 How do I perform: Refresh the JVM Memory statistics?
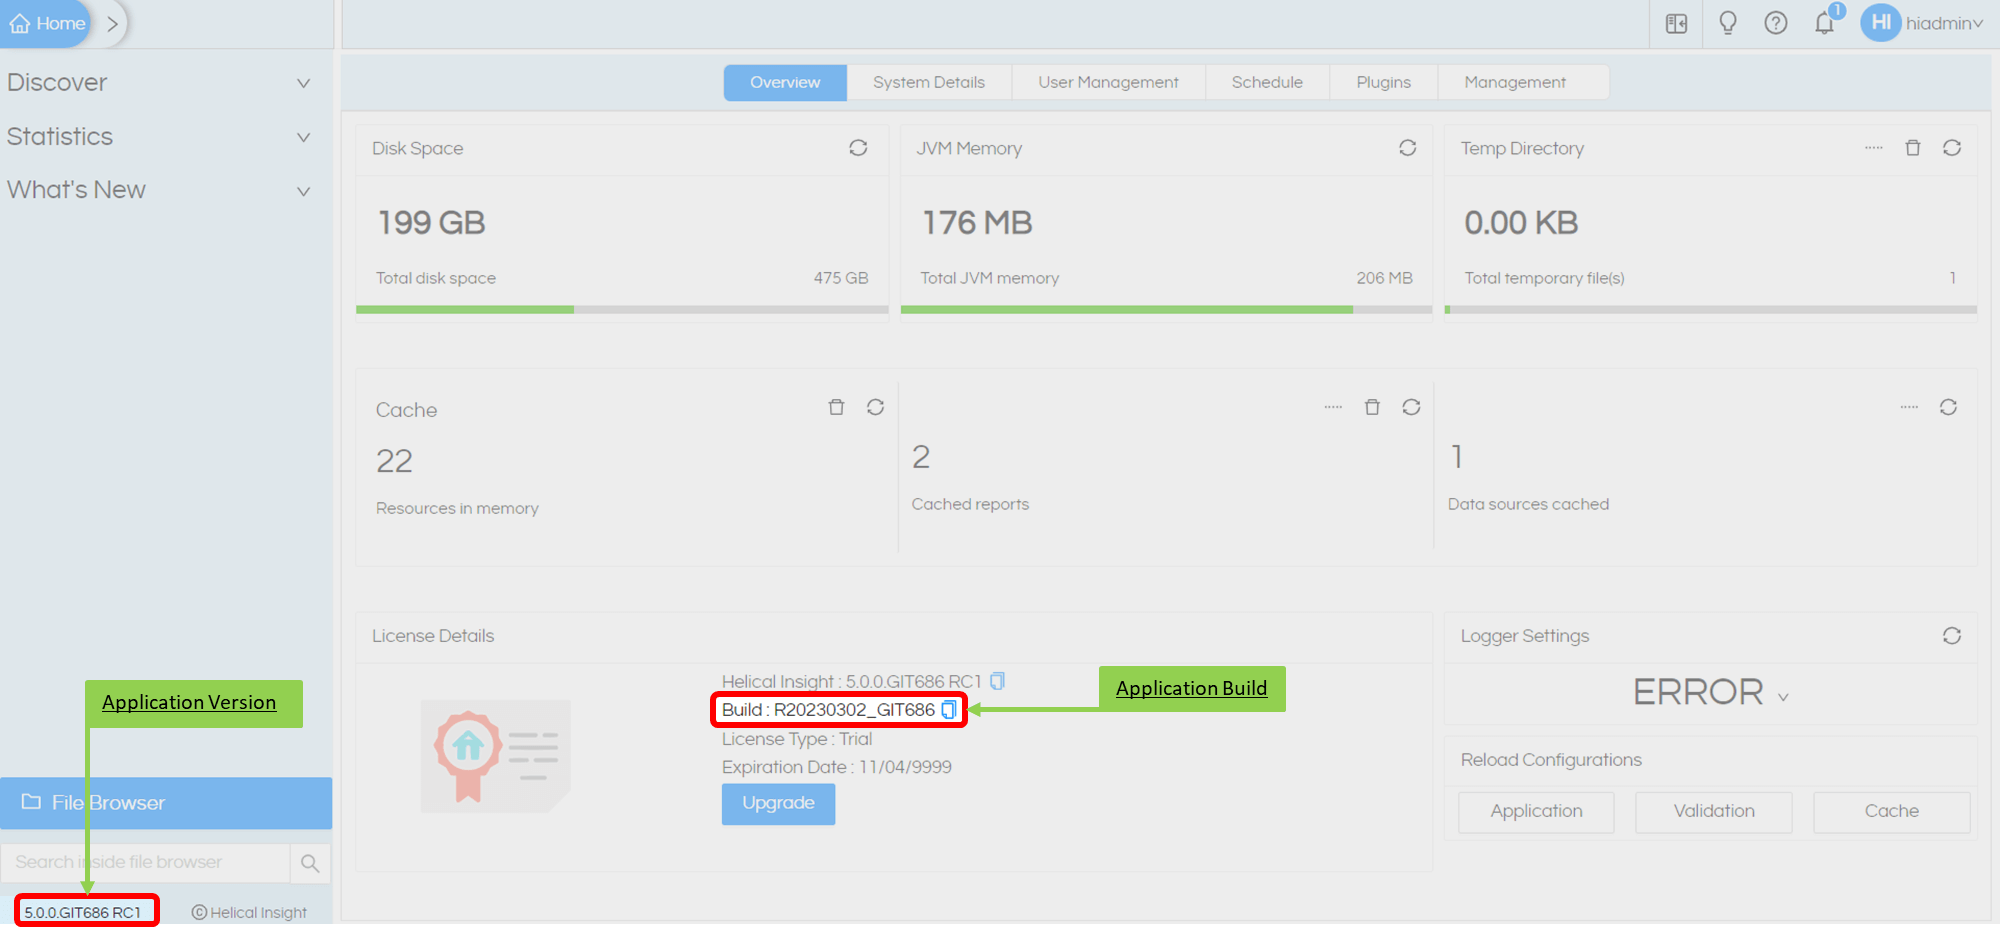coord(1407,147)
